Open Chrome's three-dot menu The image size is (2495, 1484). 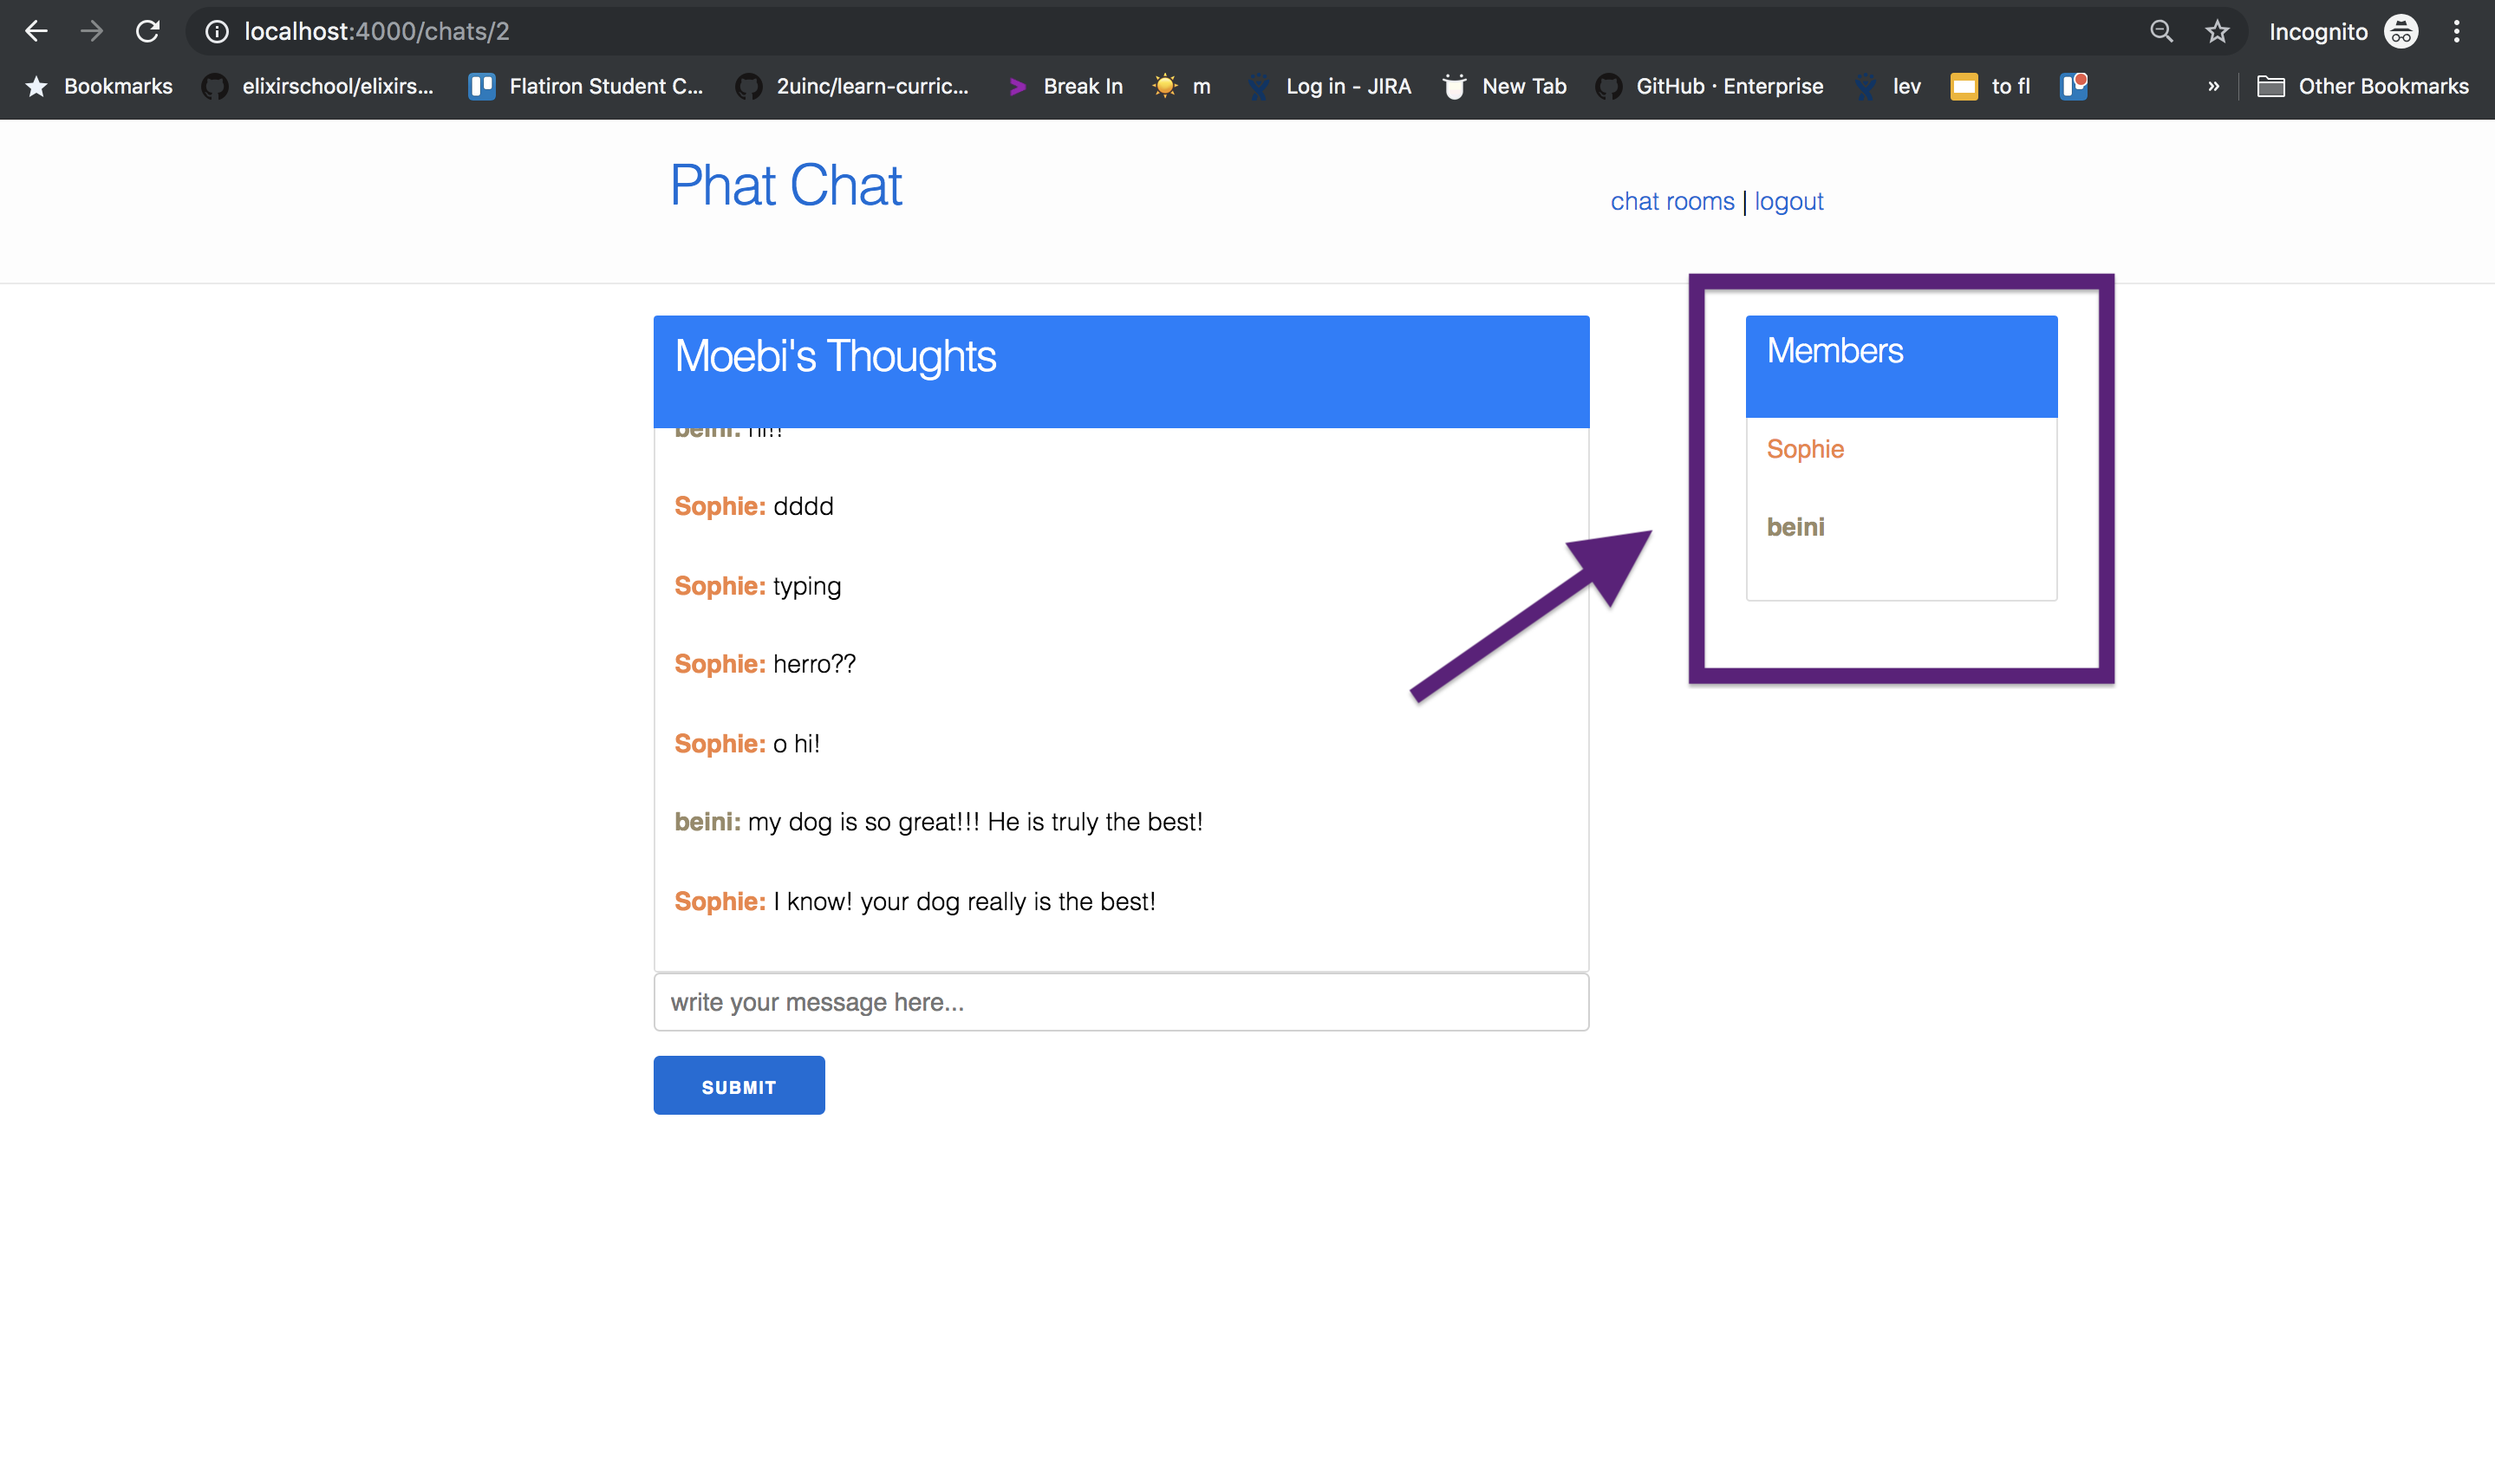pyautogui.click(x=2456, y=31)
